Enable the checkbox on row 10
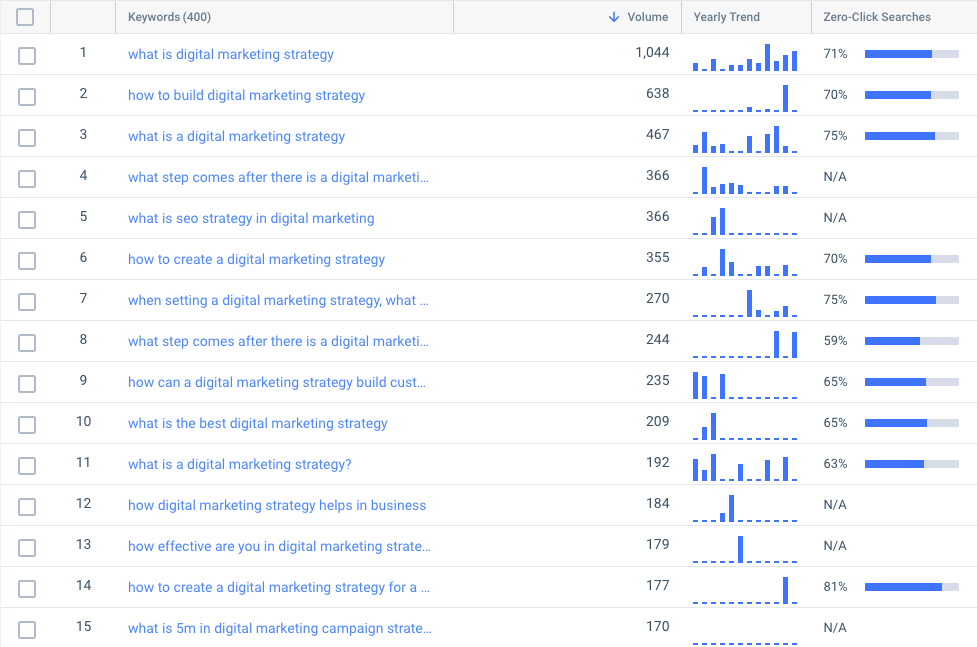The width and height of the screenshot is (977, 647). point(26,424)
